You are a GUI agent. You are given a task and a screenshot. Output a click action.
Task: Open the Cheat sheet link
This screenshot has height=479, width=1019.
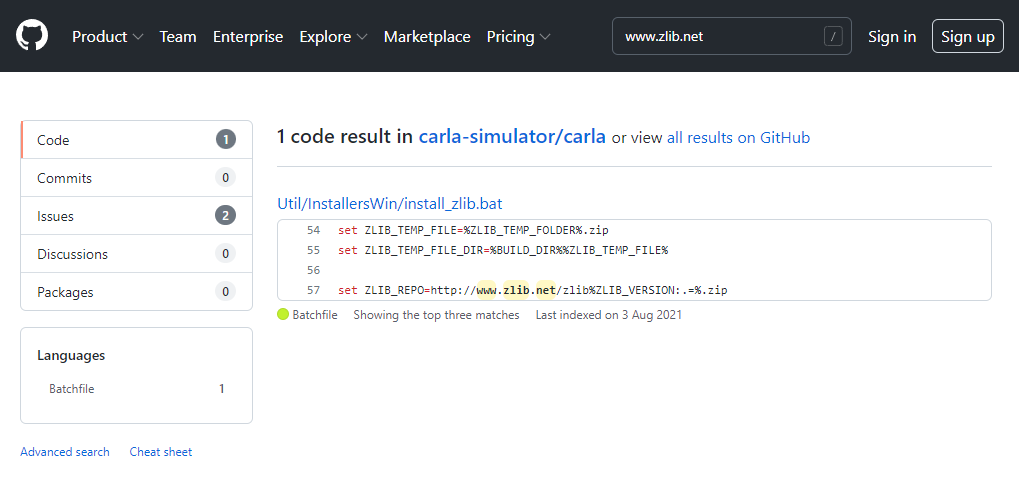pos(161,452)
